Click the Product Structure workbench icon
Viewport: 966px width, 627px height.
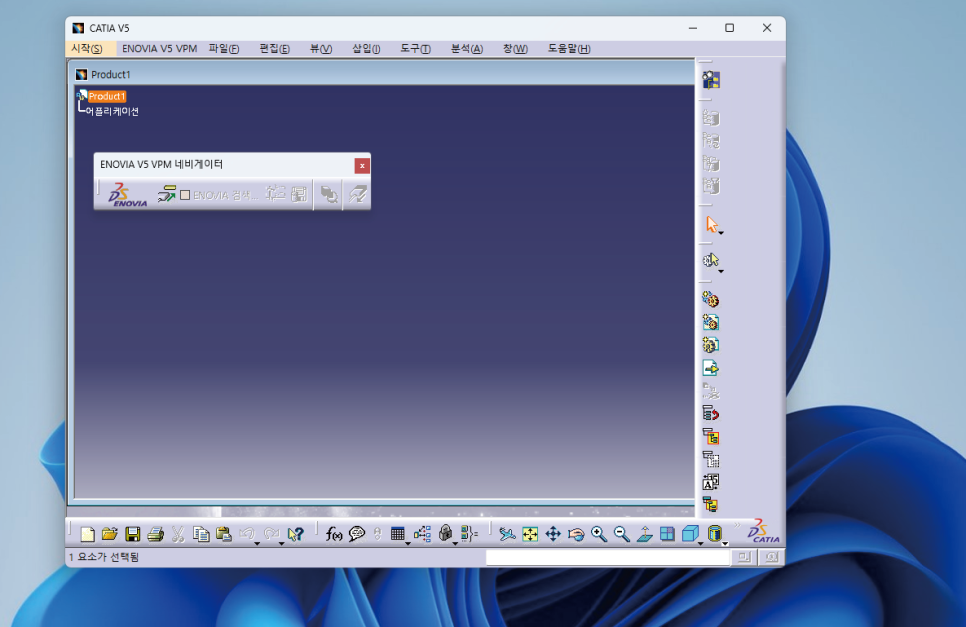(x=711, y=79)
